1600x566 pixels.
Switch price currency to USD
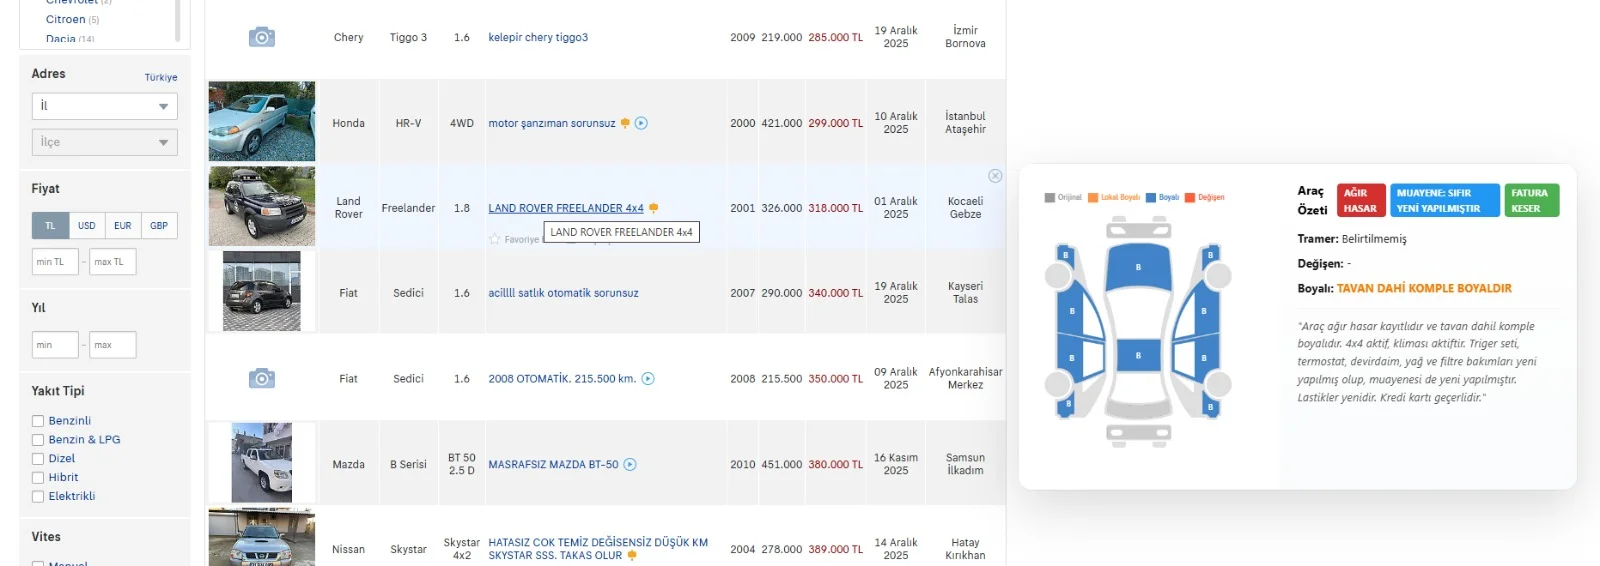tap(87, 226)
